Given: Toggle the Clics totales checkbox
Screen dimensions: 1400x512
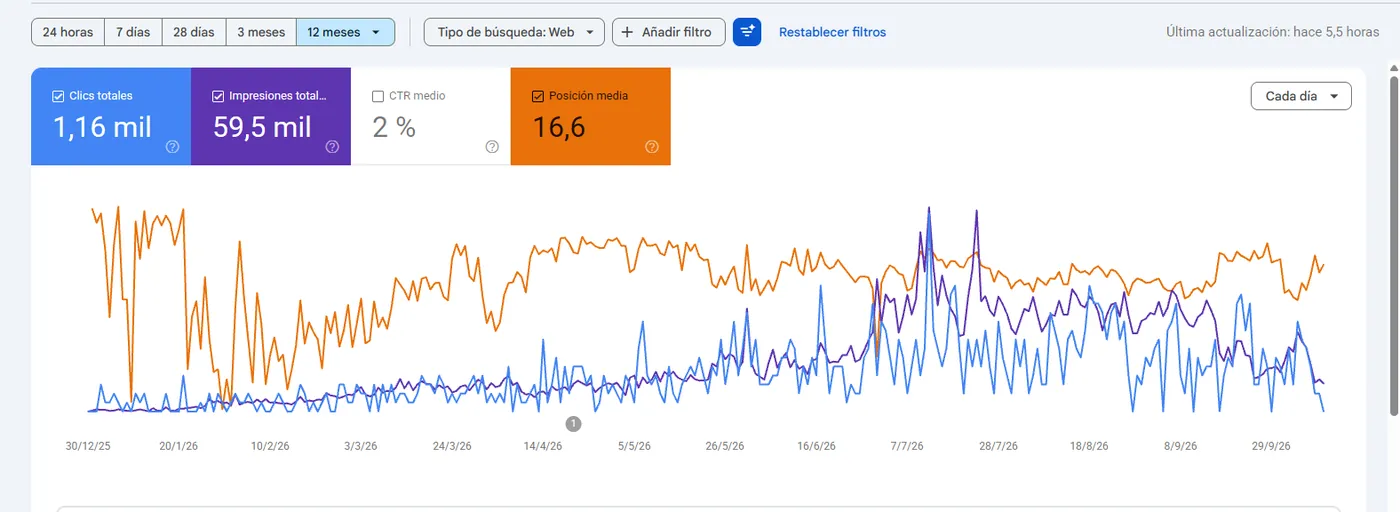Looking at the screenshot, I should pyautogui.click(x=58, y=96).
